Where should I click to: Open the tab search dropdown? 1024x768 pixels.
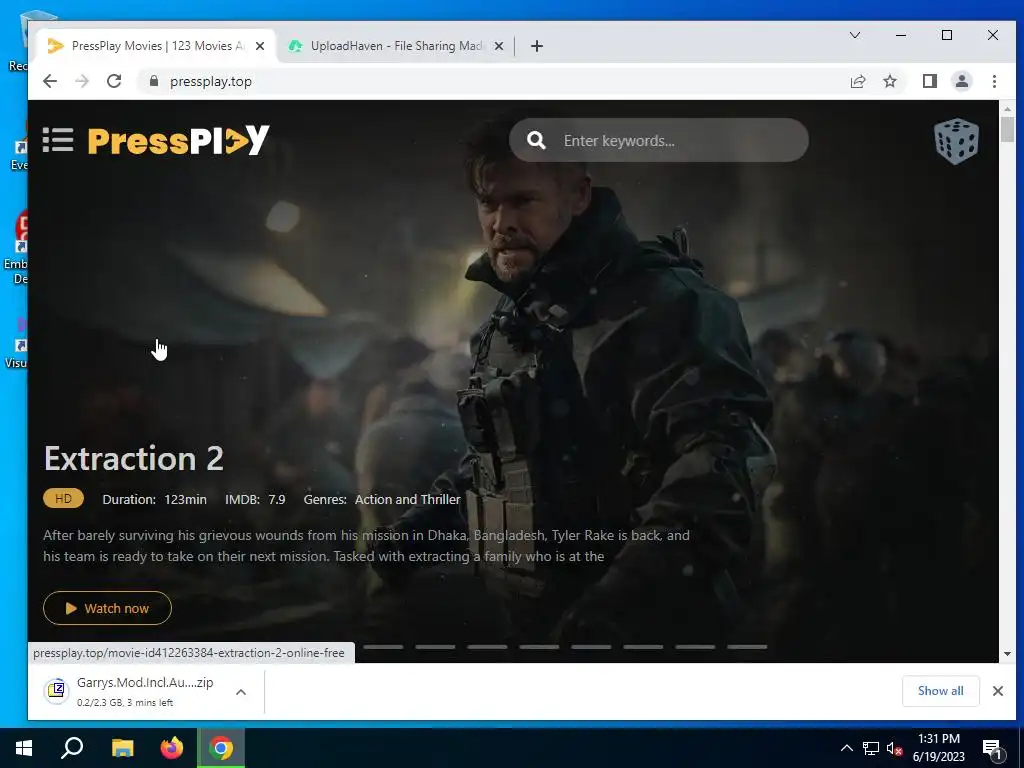pos(855,35)
